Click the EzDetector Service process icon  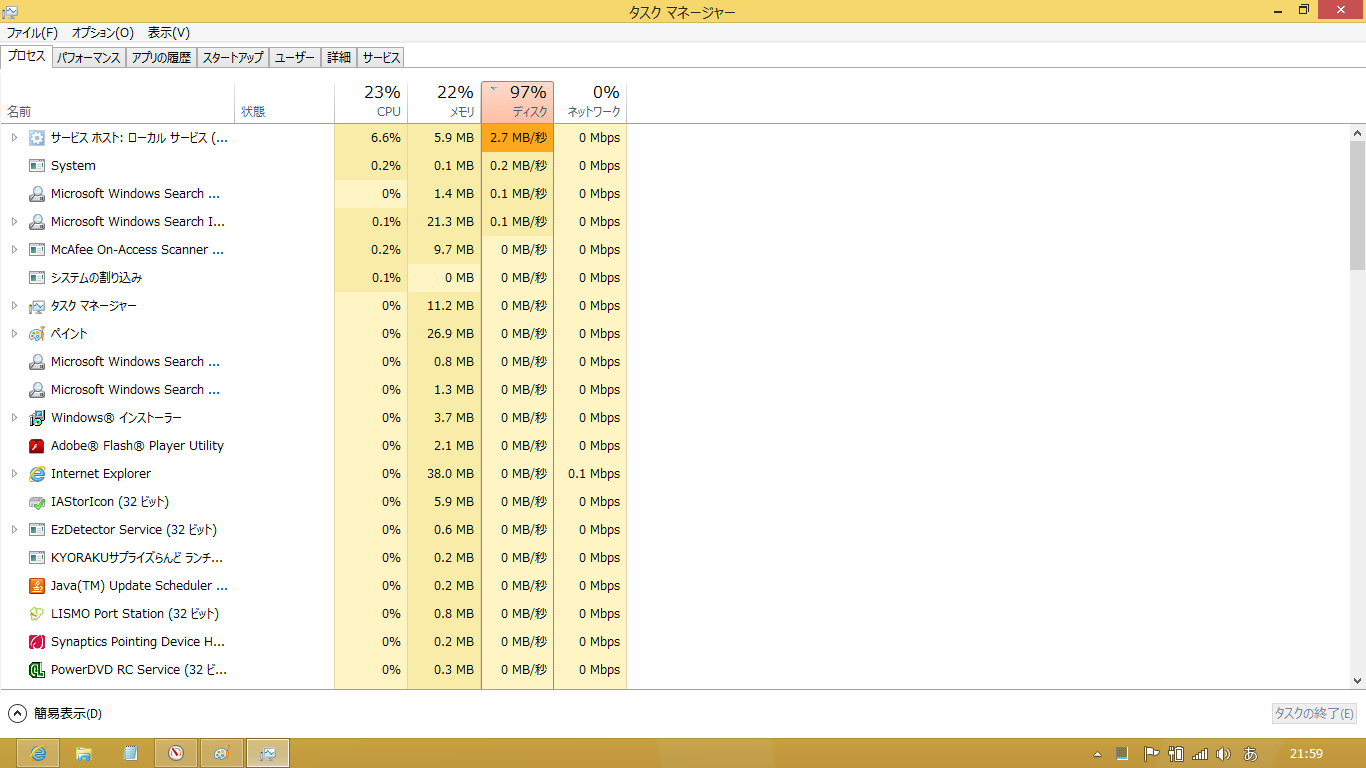(x=37, y=530)
